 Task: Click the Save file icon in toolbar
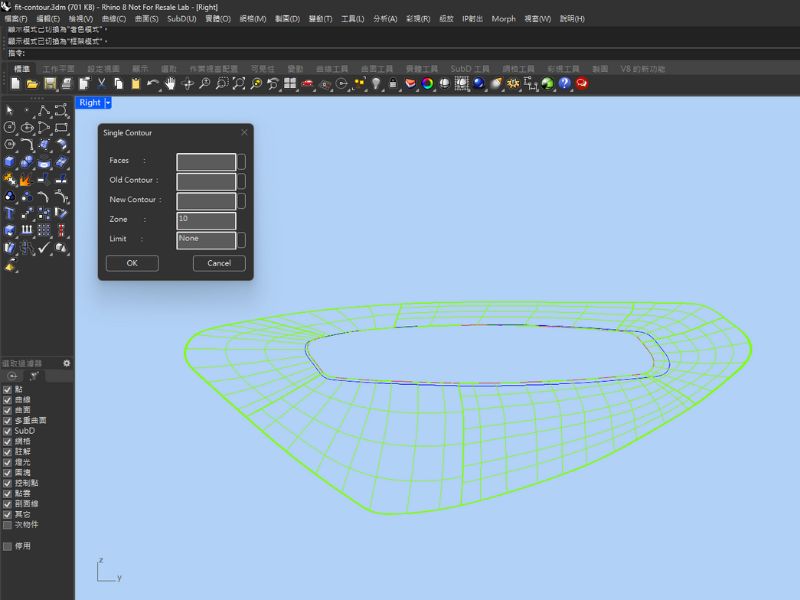(x=49, y=84)
